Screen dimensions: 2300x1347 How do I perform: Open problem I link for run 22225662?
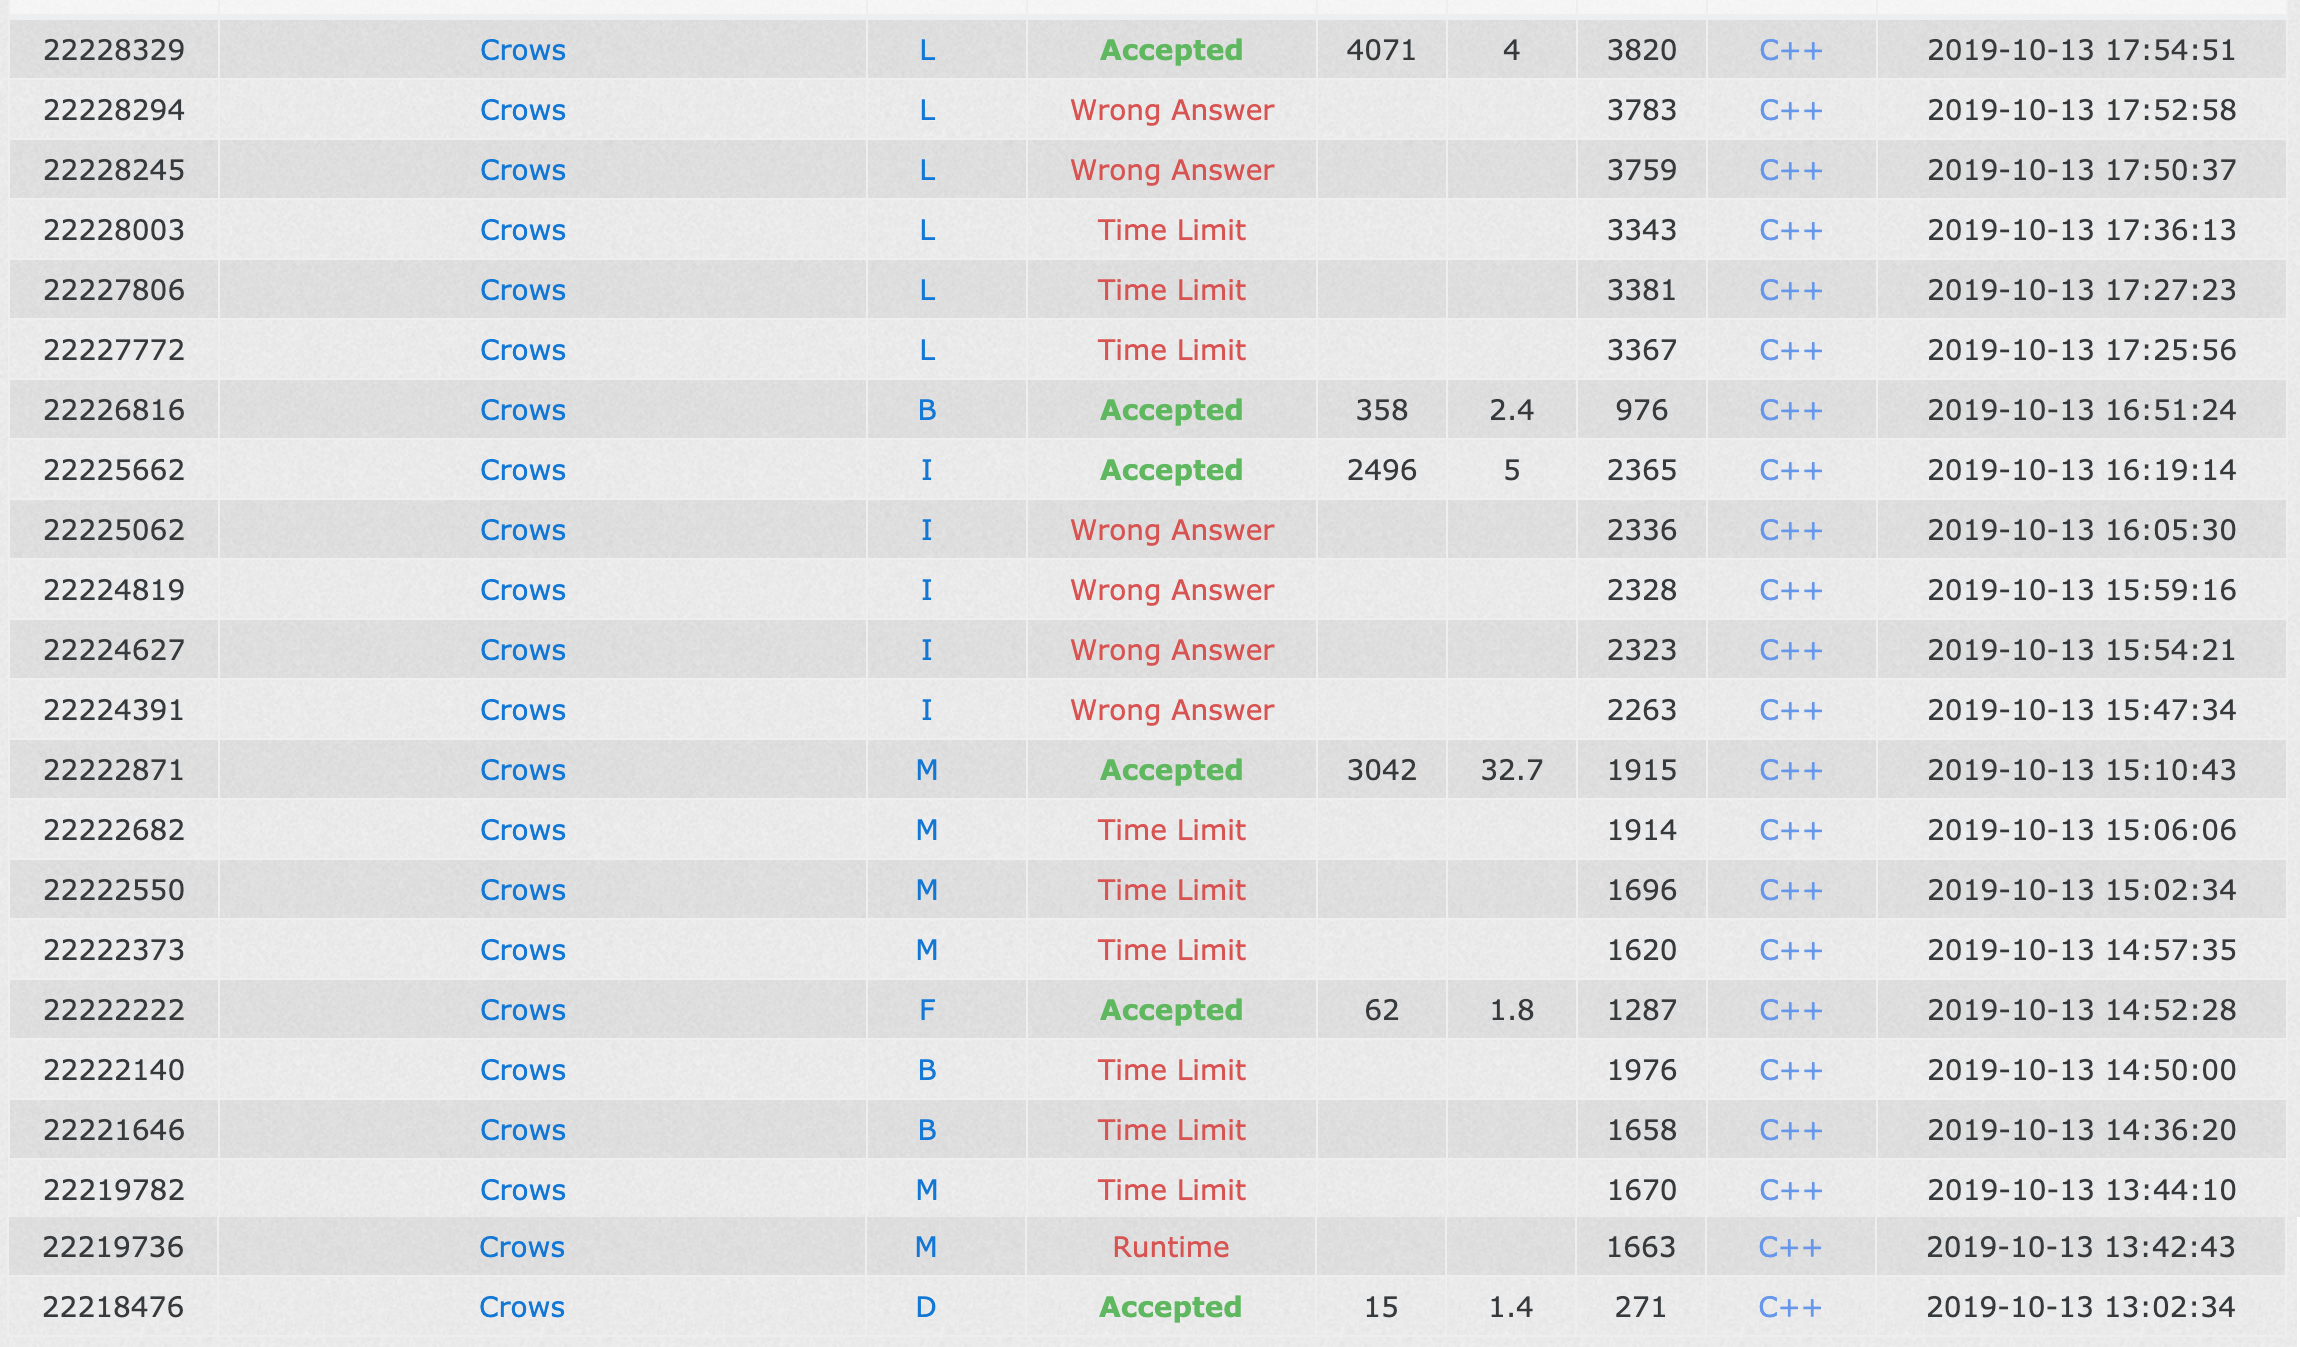[x=927, y=470]
